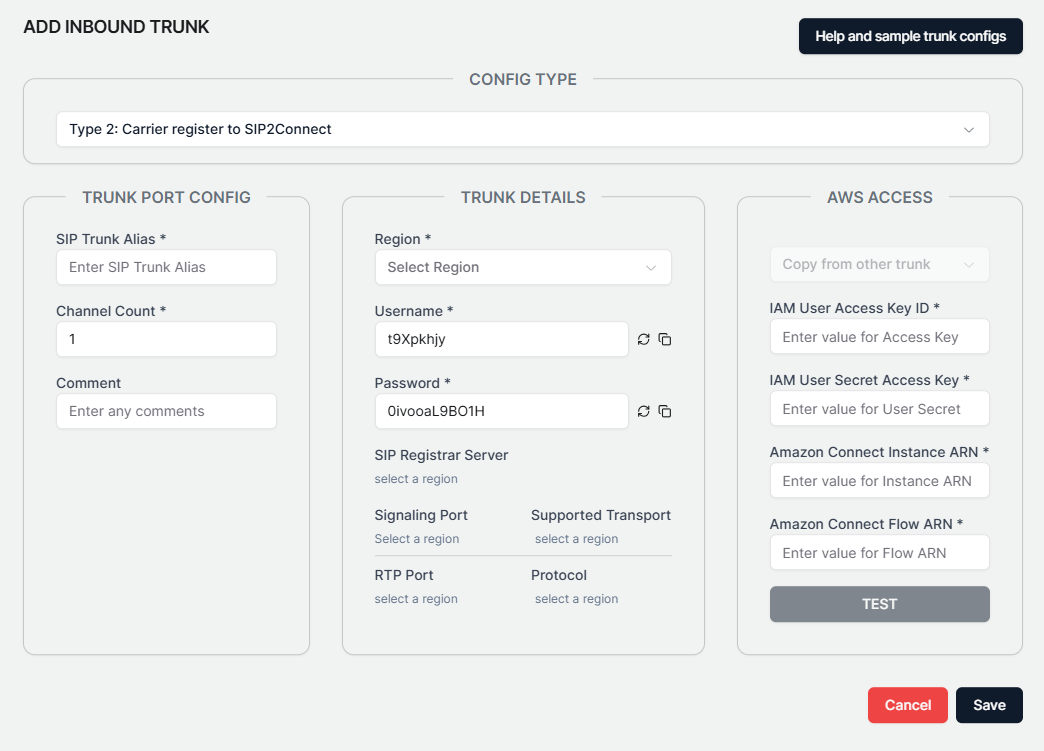
Task: Click the TEST button
Action: [880, 604]
